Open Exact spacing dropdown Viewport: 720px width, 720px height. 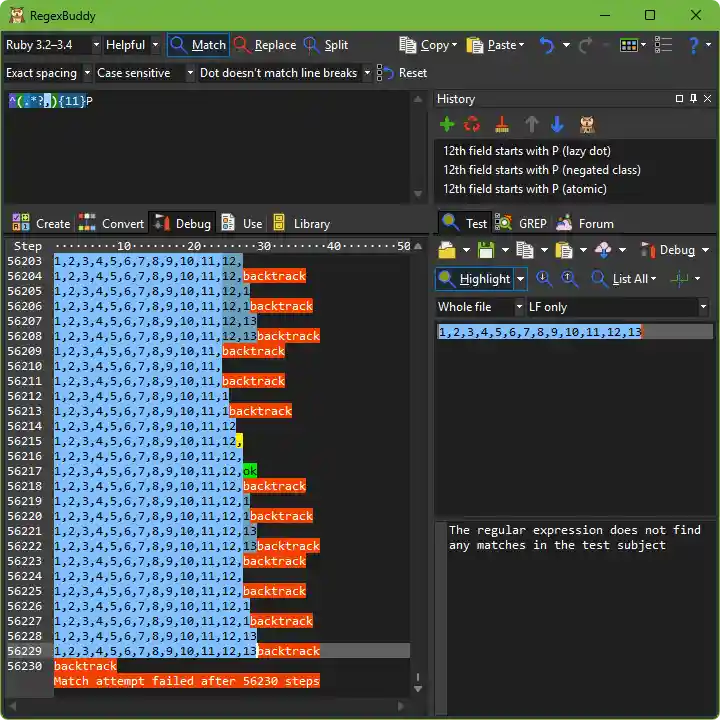[87, 73]
